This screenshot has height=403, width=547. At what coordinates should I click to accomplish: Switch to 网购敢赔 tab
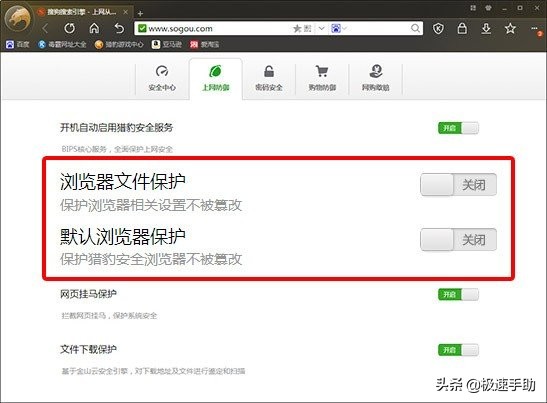(x=375, y=79)
